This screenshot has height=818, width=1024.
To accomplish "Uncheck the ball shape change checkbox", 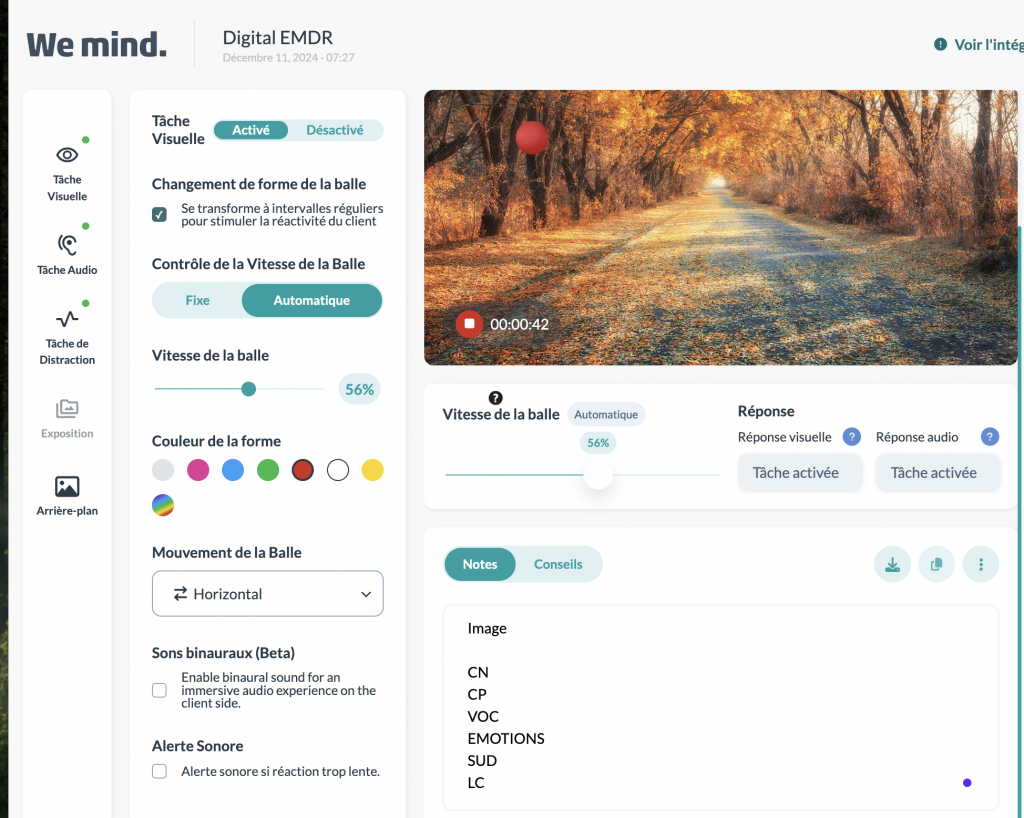I will (x=159, y=215).
